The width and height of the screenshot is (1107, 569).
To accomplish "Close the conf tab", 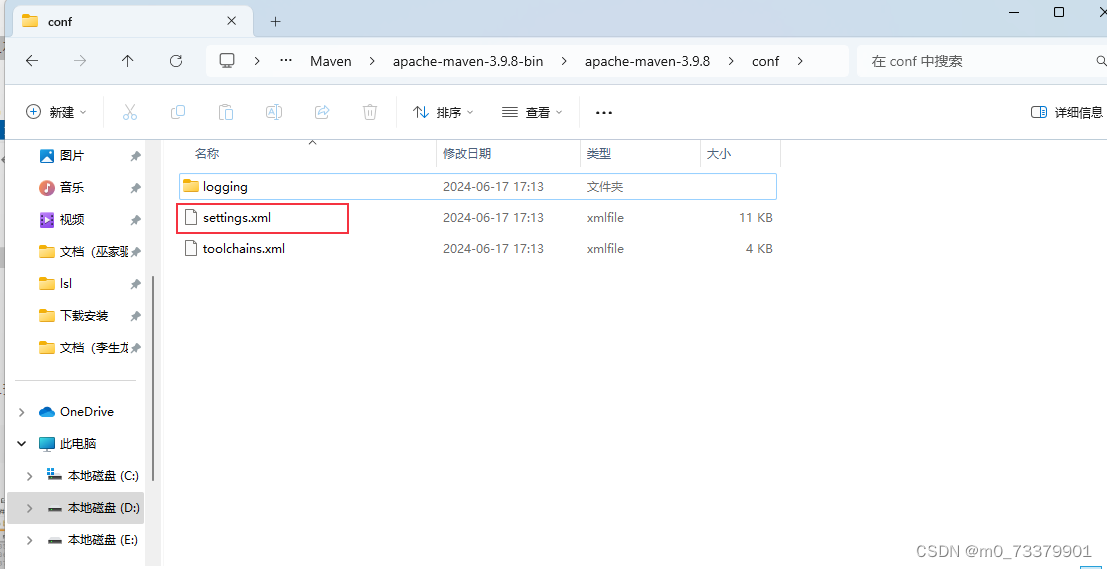I will 232,21.
